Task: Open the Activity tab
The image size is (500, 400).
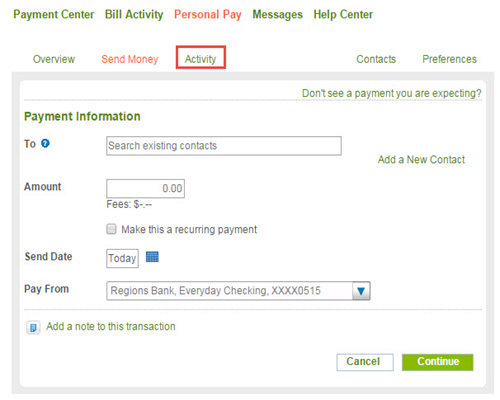Action: [201, 58]
